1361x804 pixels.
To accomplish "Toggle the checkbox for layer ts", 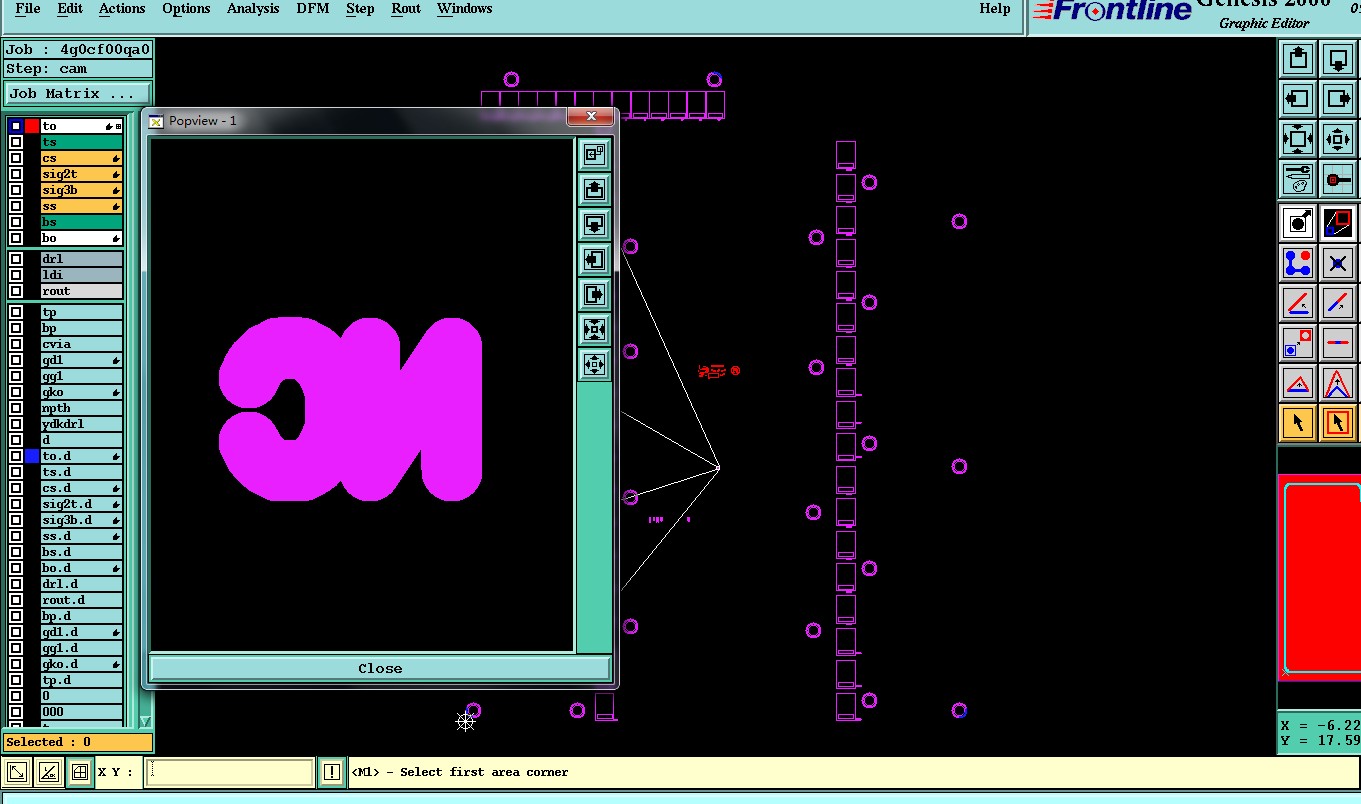I will coord(16,142).
